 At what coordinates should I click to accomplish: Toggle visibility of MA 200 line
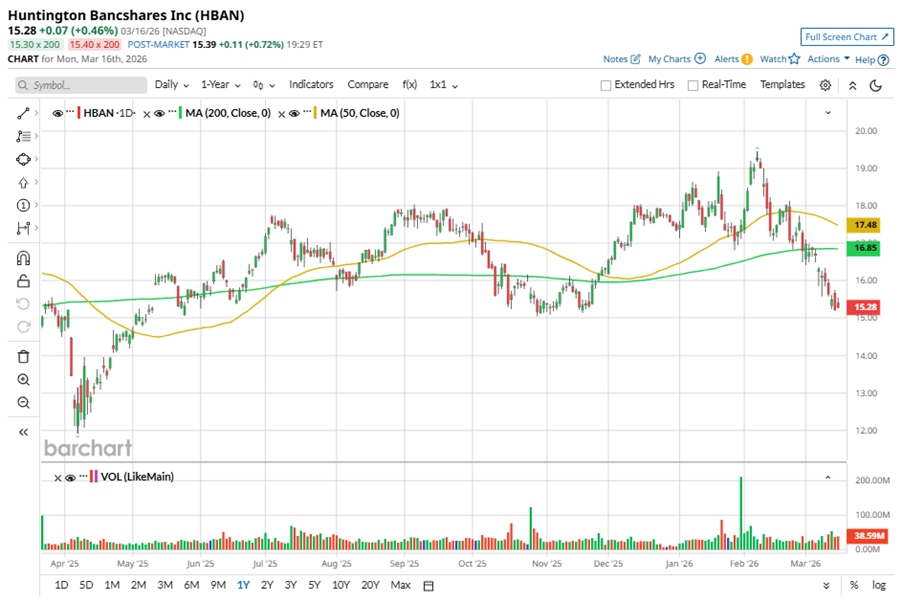click(159, 113)
